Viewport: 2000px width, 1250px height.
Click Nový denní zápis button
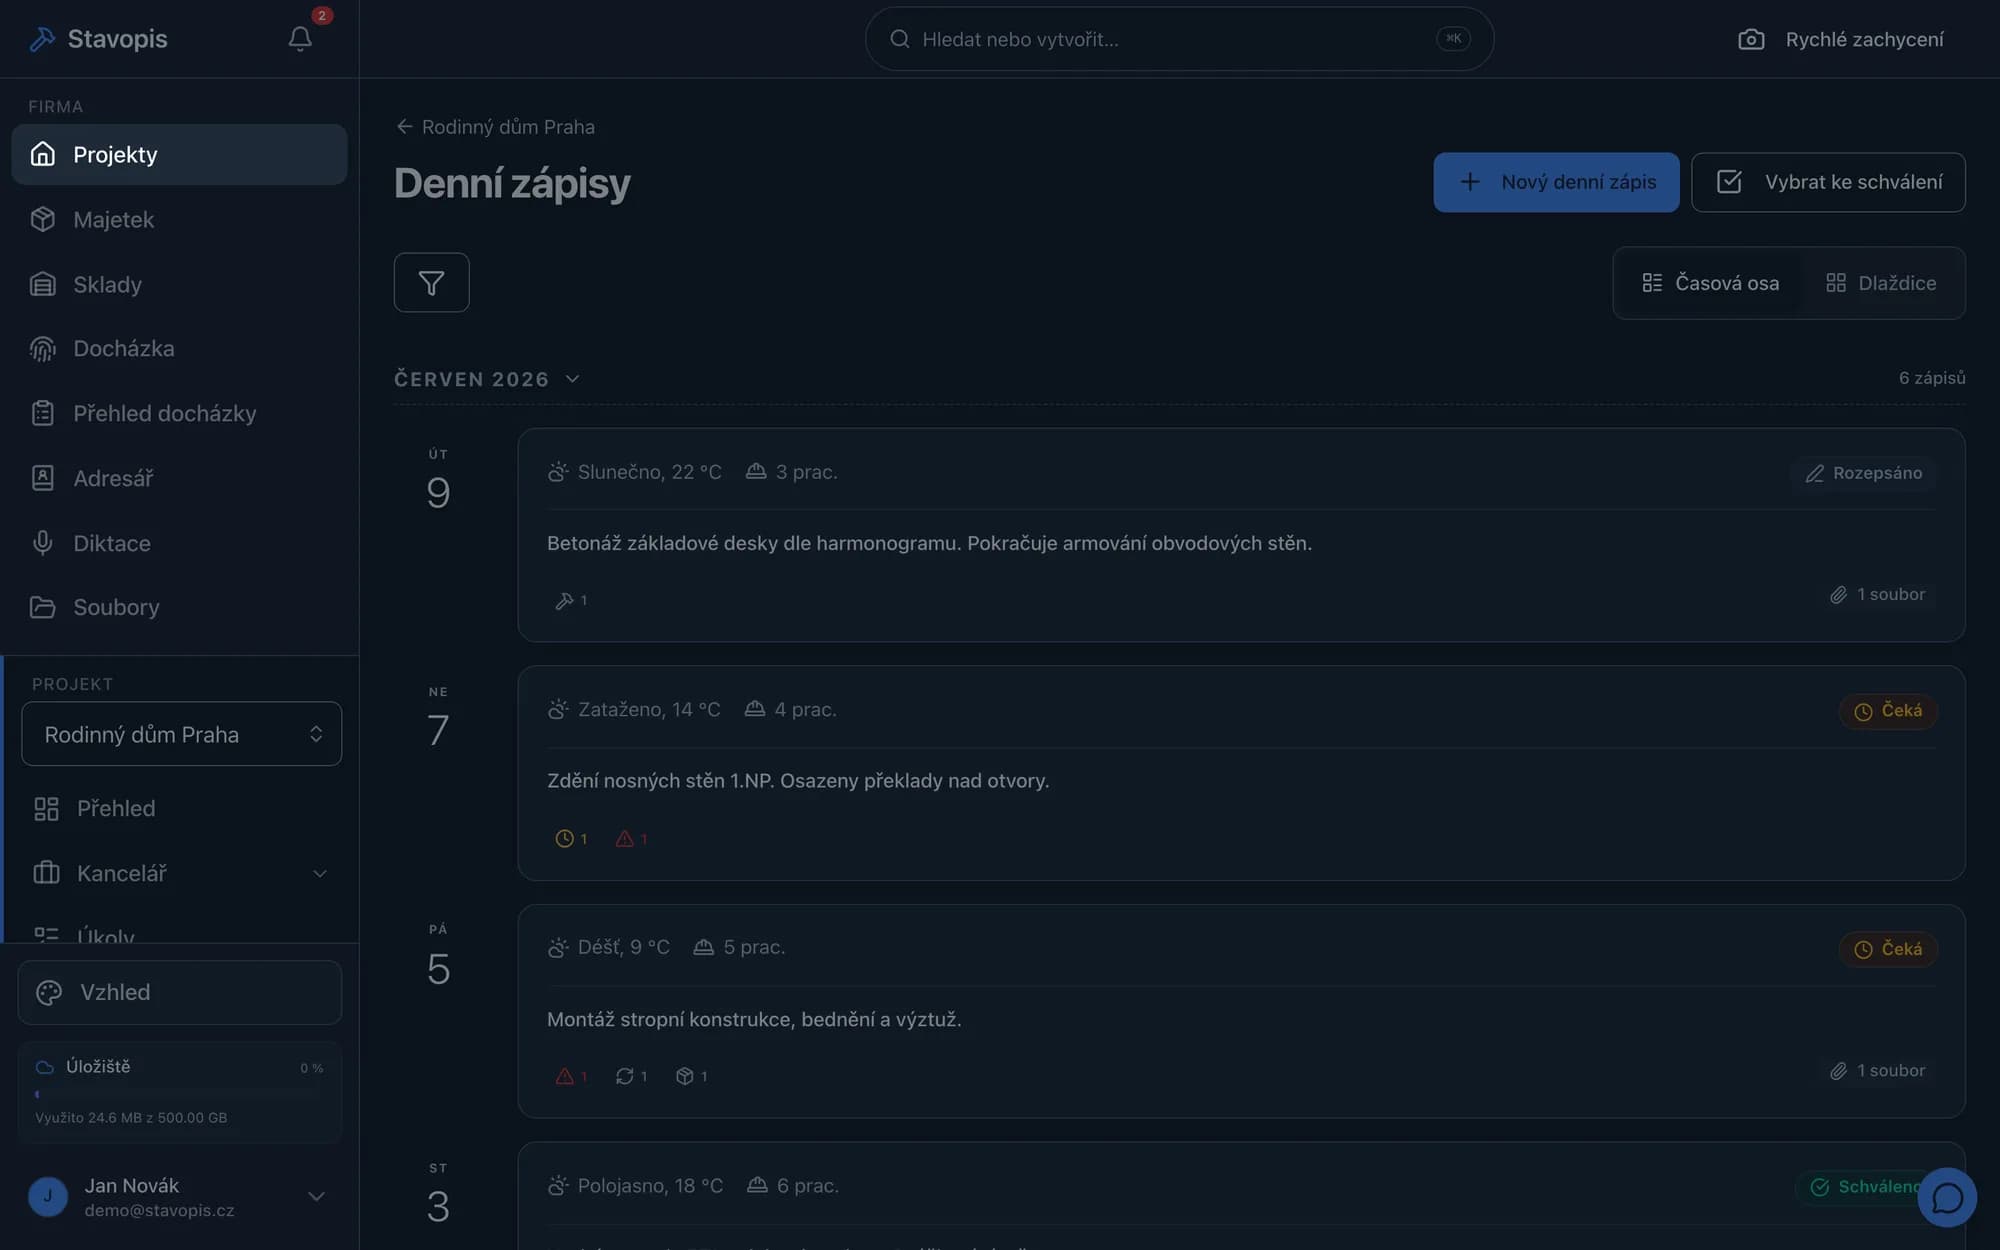[1556, 182]
